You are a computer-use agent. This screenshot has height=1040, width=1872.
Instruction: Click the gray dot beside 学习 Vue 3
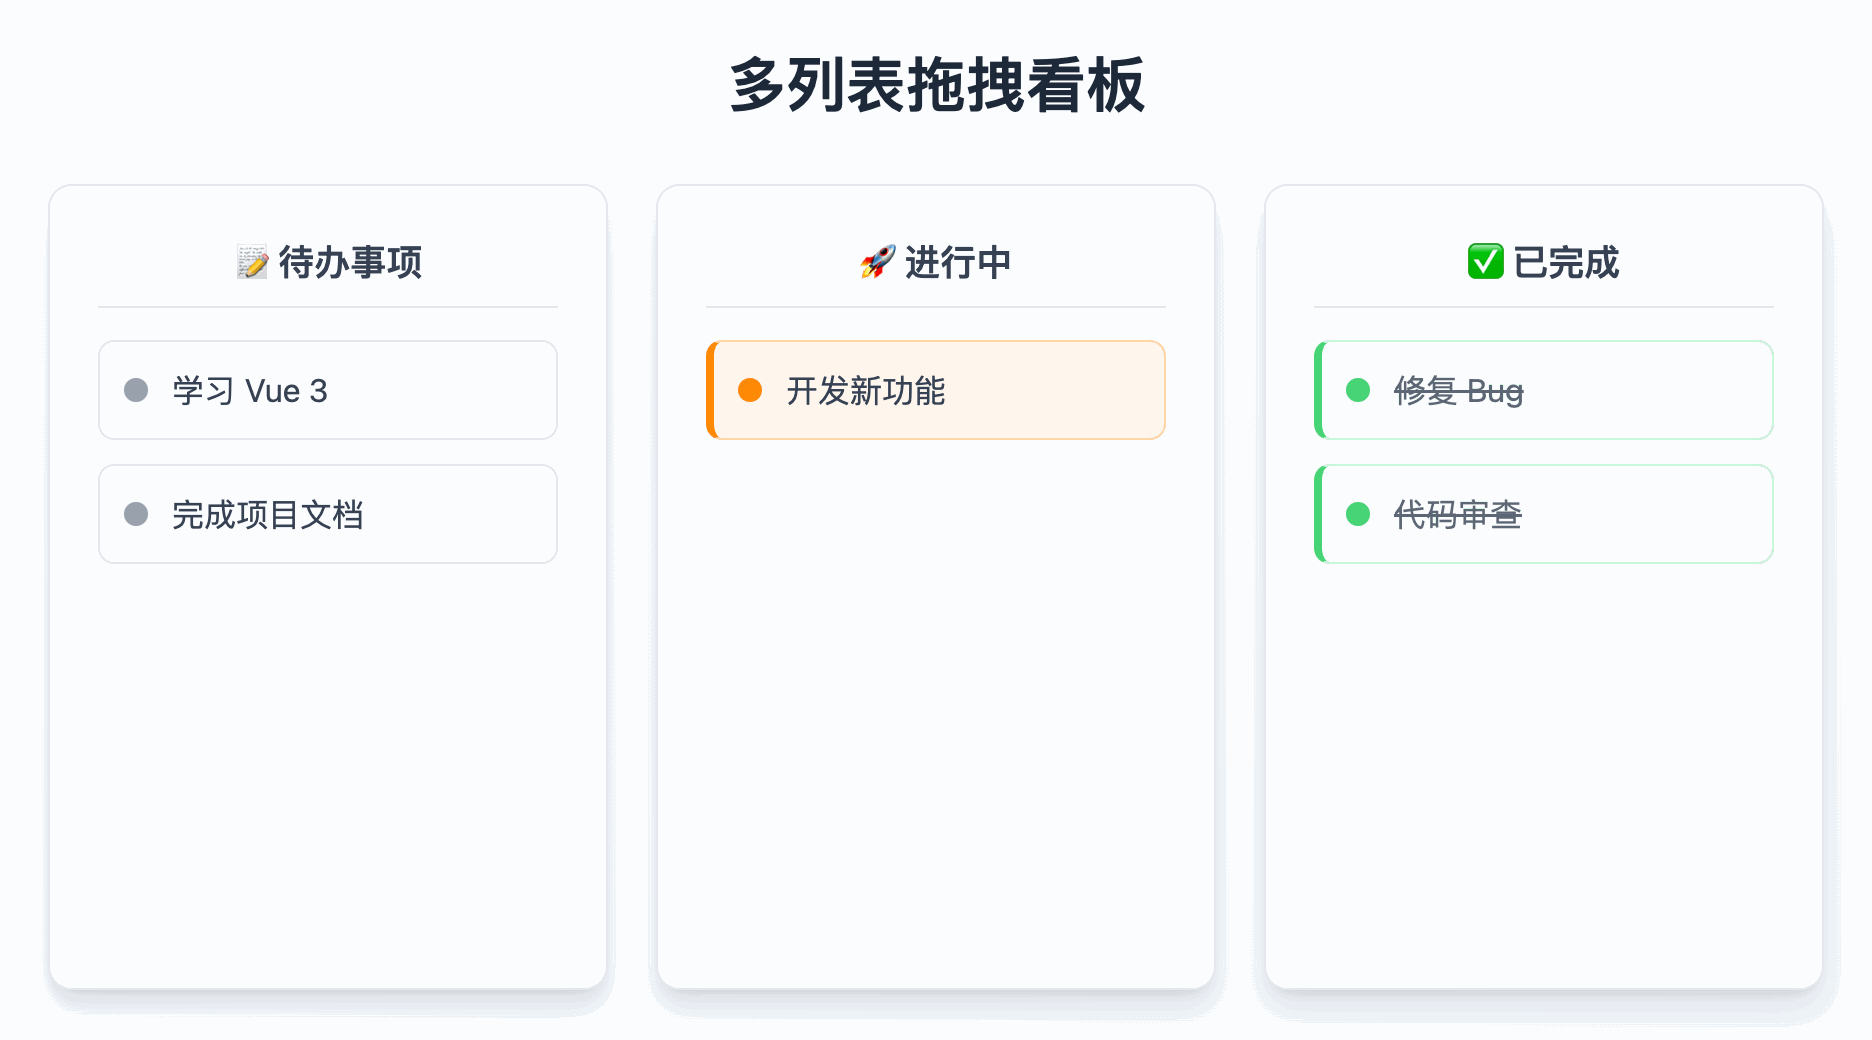point(136,390)
